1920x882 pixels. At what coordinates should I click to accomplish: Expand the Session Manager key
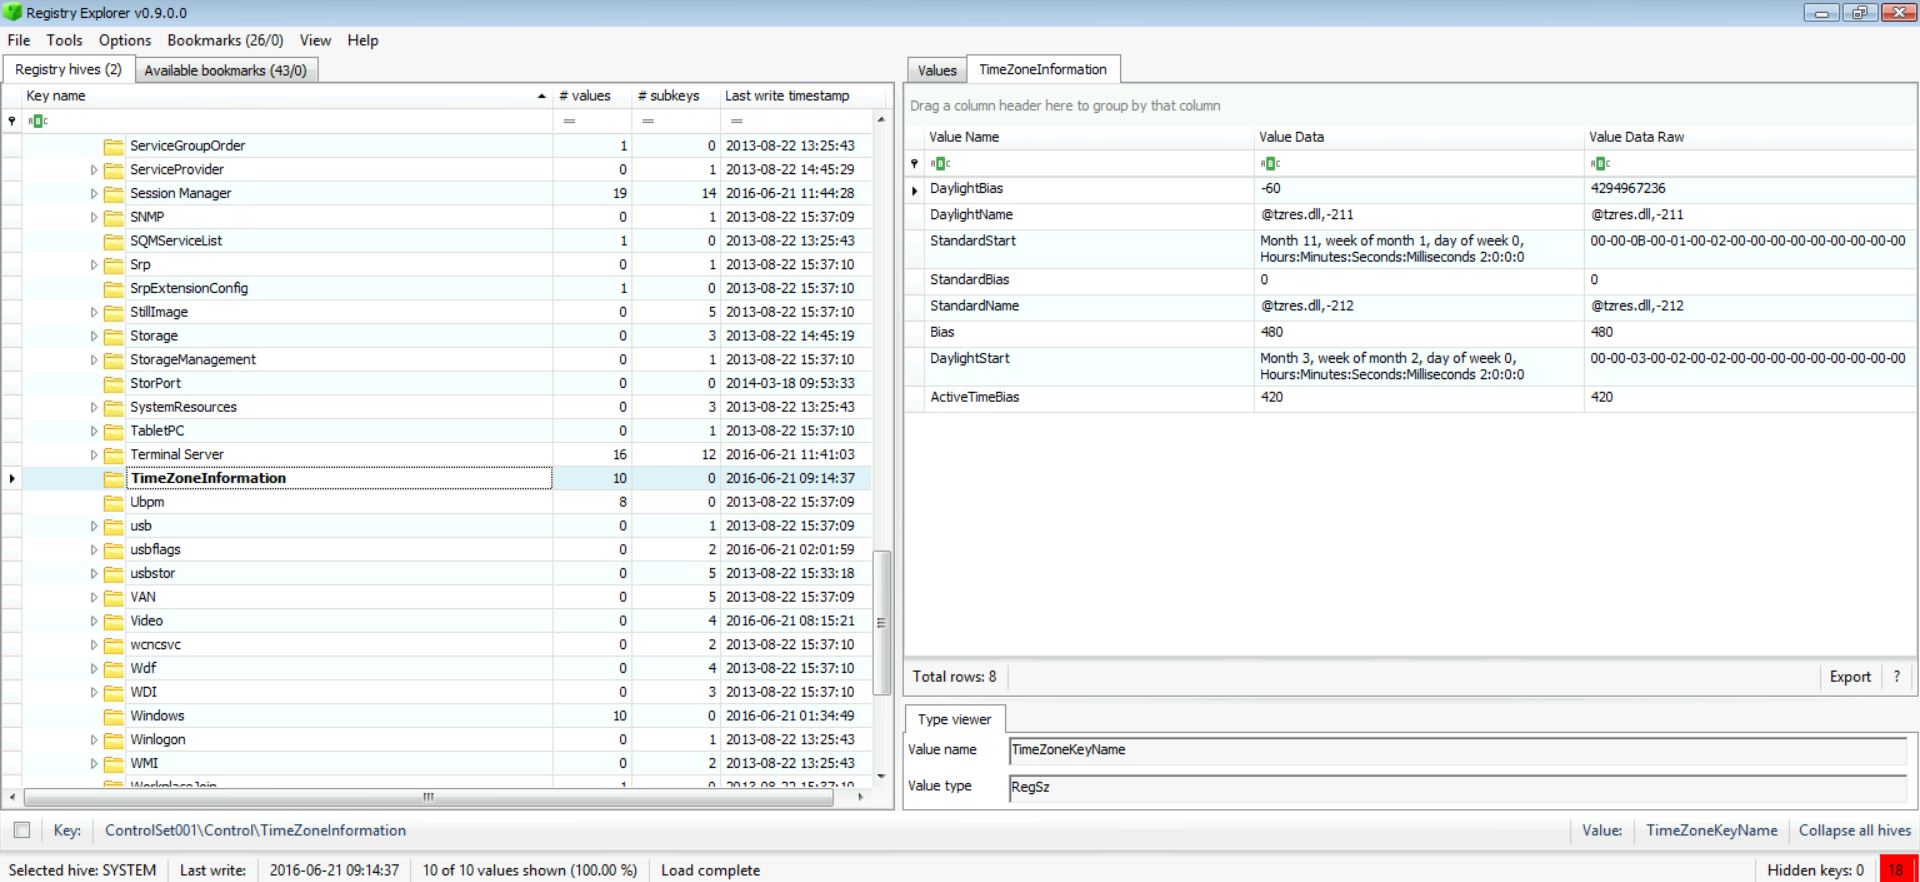[94, 194]
